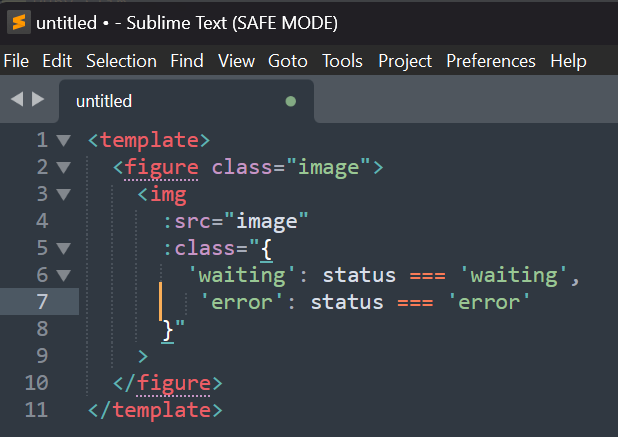The width and height of the screenshot is (618, 437).
Task: Click the 'waiting' key on line 6
Action: 242,275
